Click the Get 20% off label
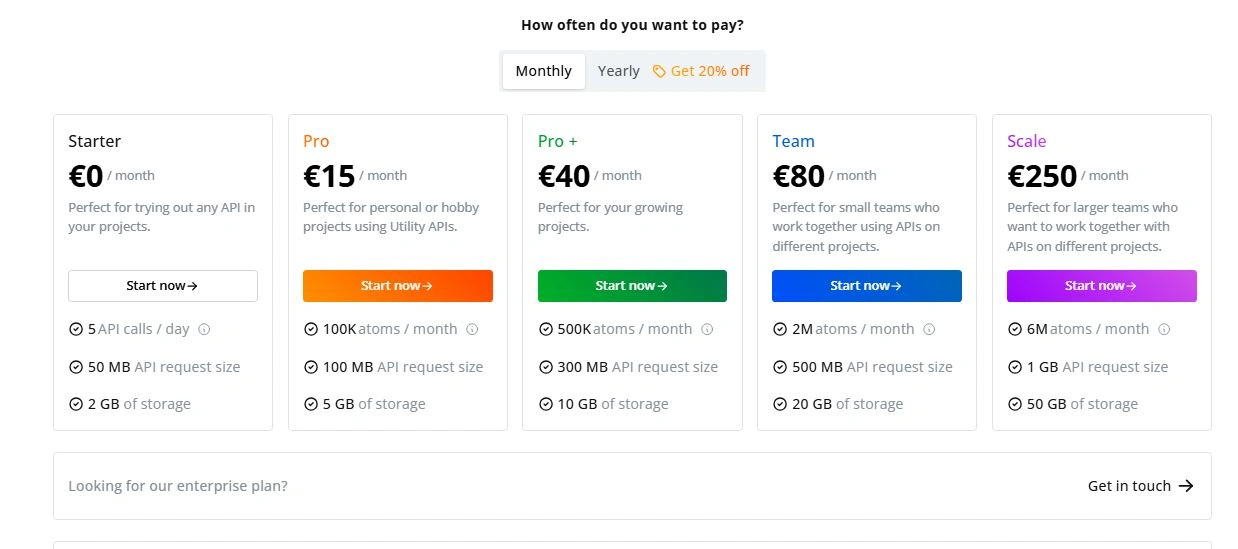 pos(710,71)
